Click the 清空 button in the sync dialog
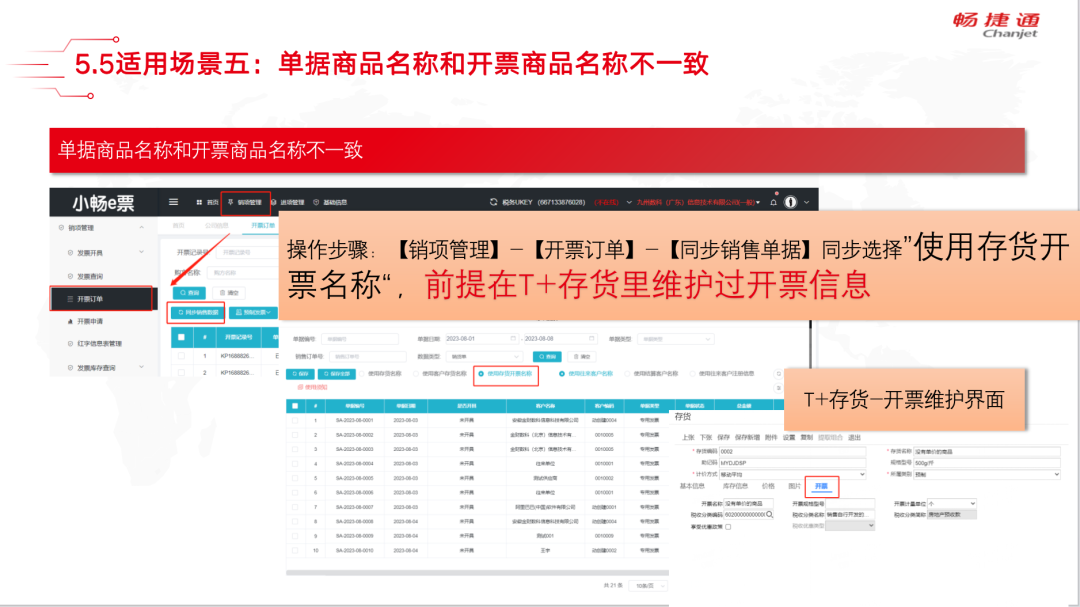The image size is (1080, 607). point(581,356)
